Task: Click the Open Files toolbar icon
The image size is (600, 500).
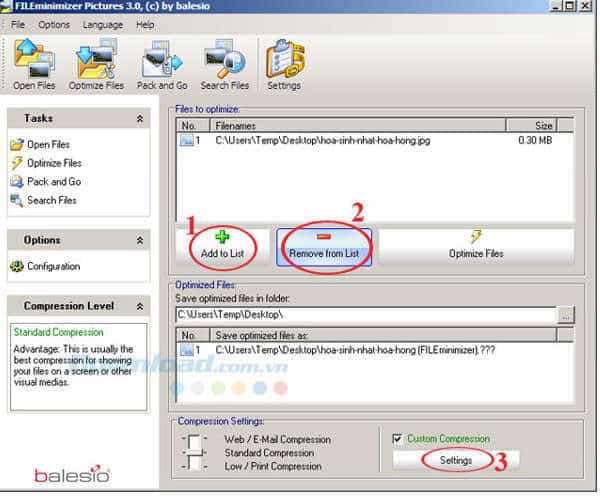Action: (34, 64)
